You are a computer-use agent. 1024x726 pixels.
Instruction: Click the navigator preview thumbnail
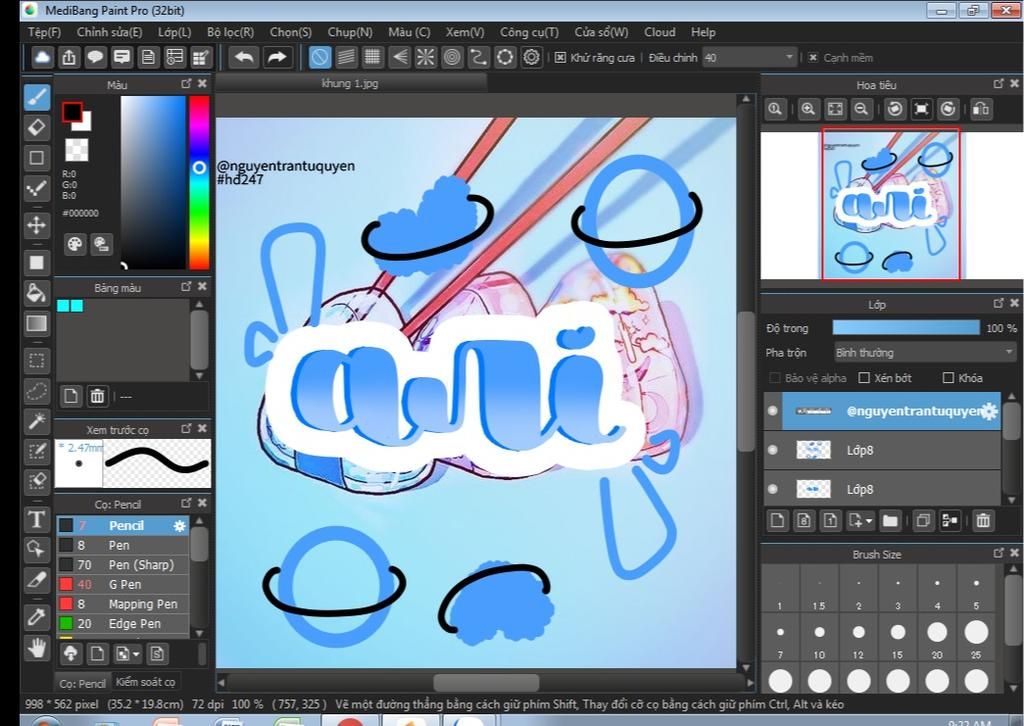(891, 204)
